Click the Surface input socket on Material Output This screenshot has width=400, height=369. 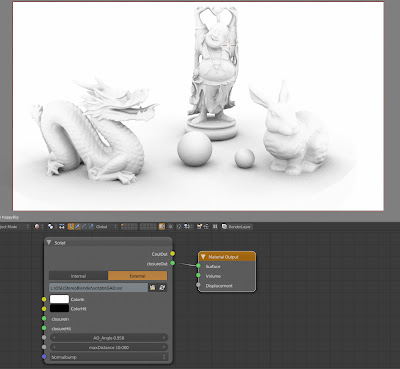pyautogui.click(x=198, y=266)
